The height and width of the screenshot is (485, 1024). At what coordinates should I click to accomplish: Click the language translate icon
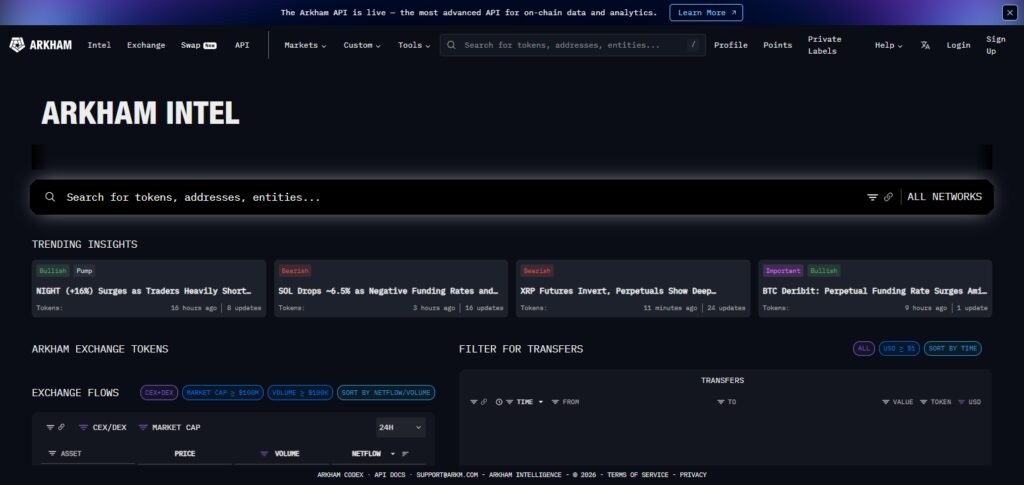(x=925, y=45)
